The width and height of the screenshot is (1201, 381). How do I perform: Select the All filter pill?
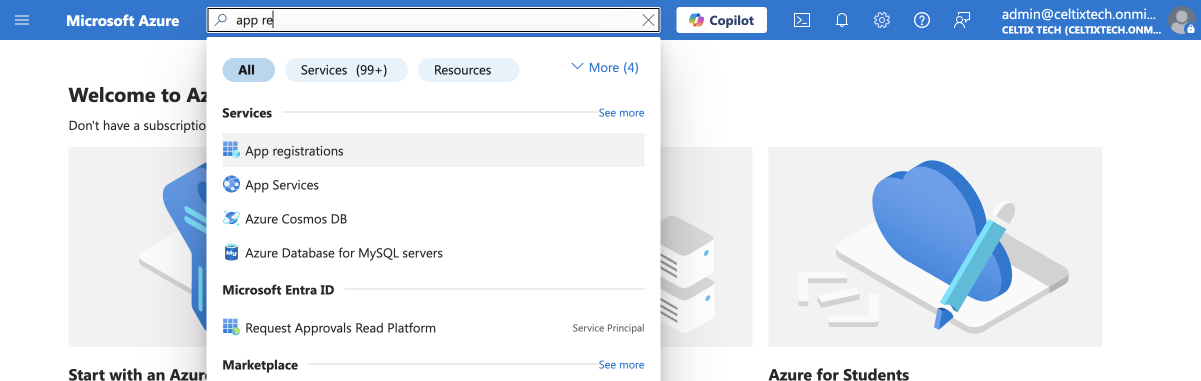[x=247, y=70]
